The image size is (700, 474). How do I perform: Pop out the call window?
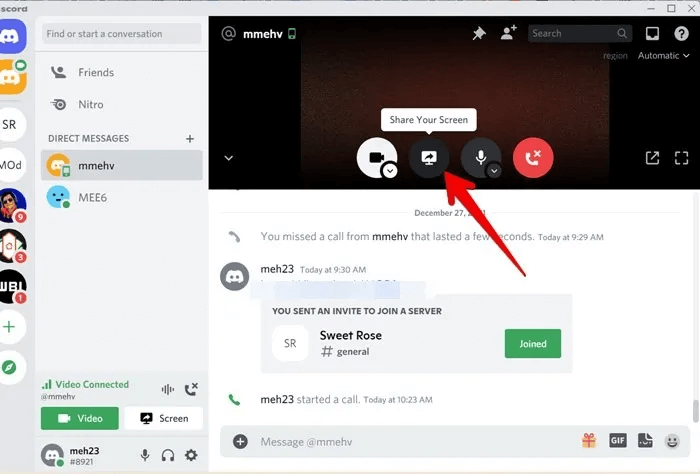coord(652,158)
